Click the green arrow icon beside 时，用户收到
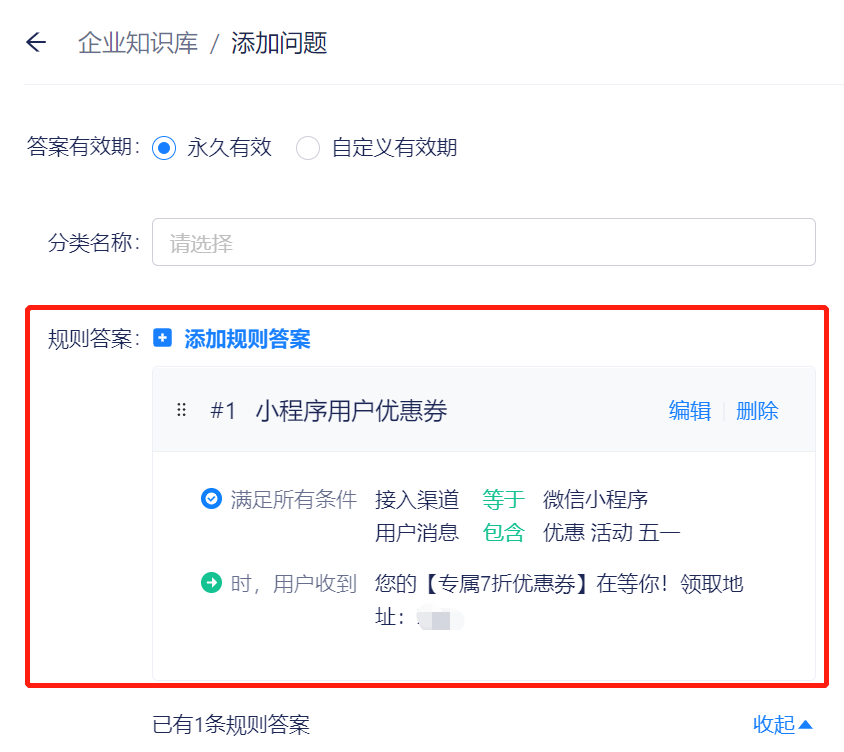The width and height of the screenshot is (844, 752). click(212, 582)
